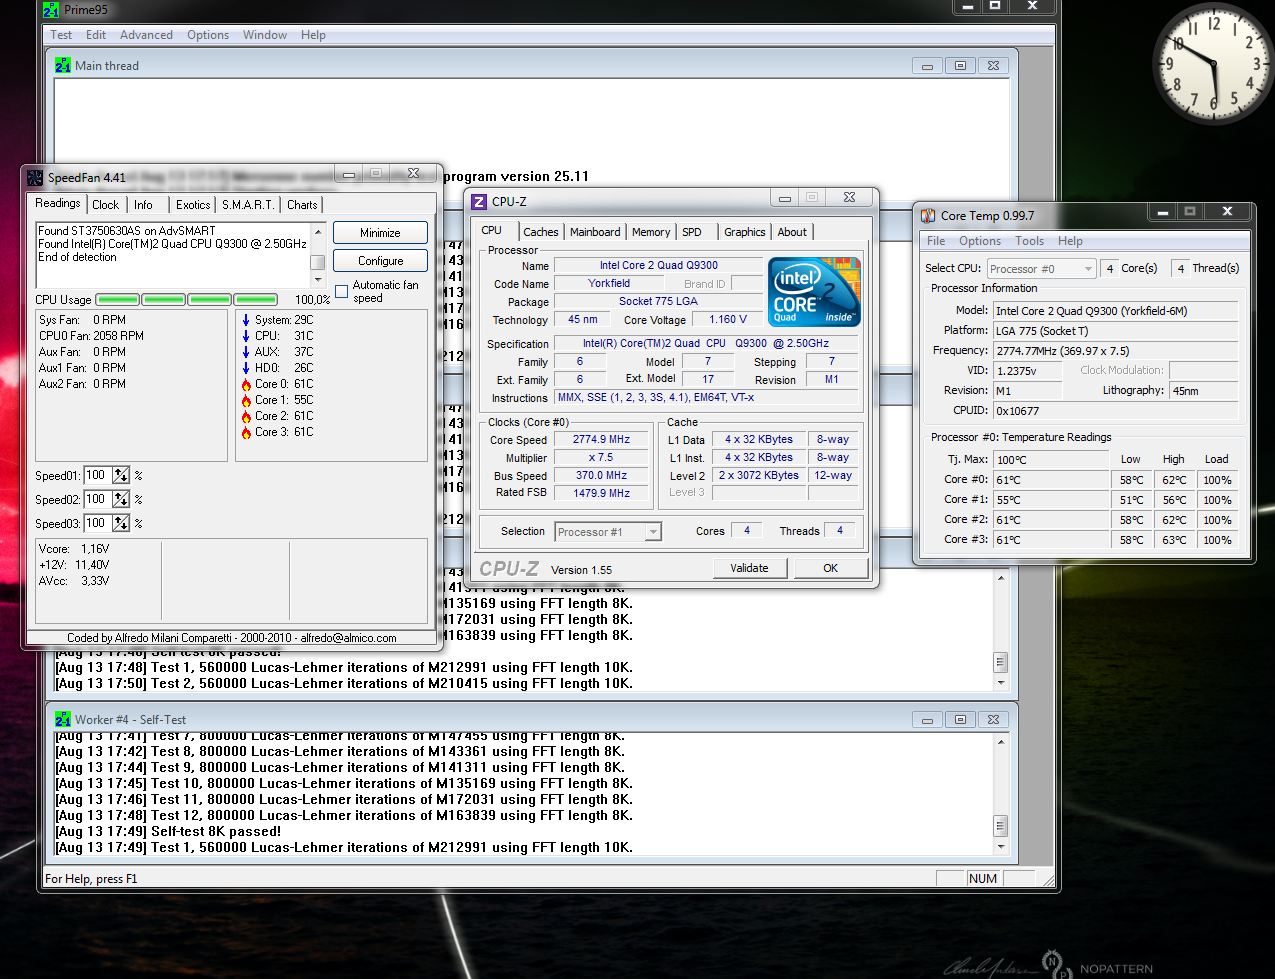
Task: Click the SpeedFan title bar icon
Action: 35,178
